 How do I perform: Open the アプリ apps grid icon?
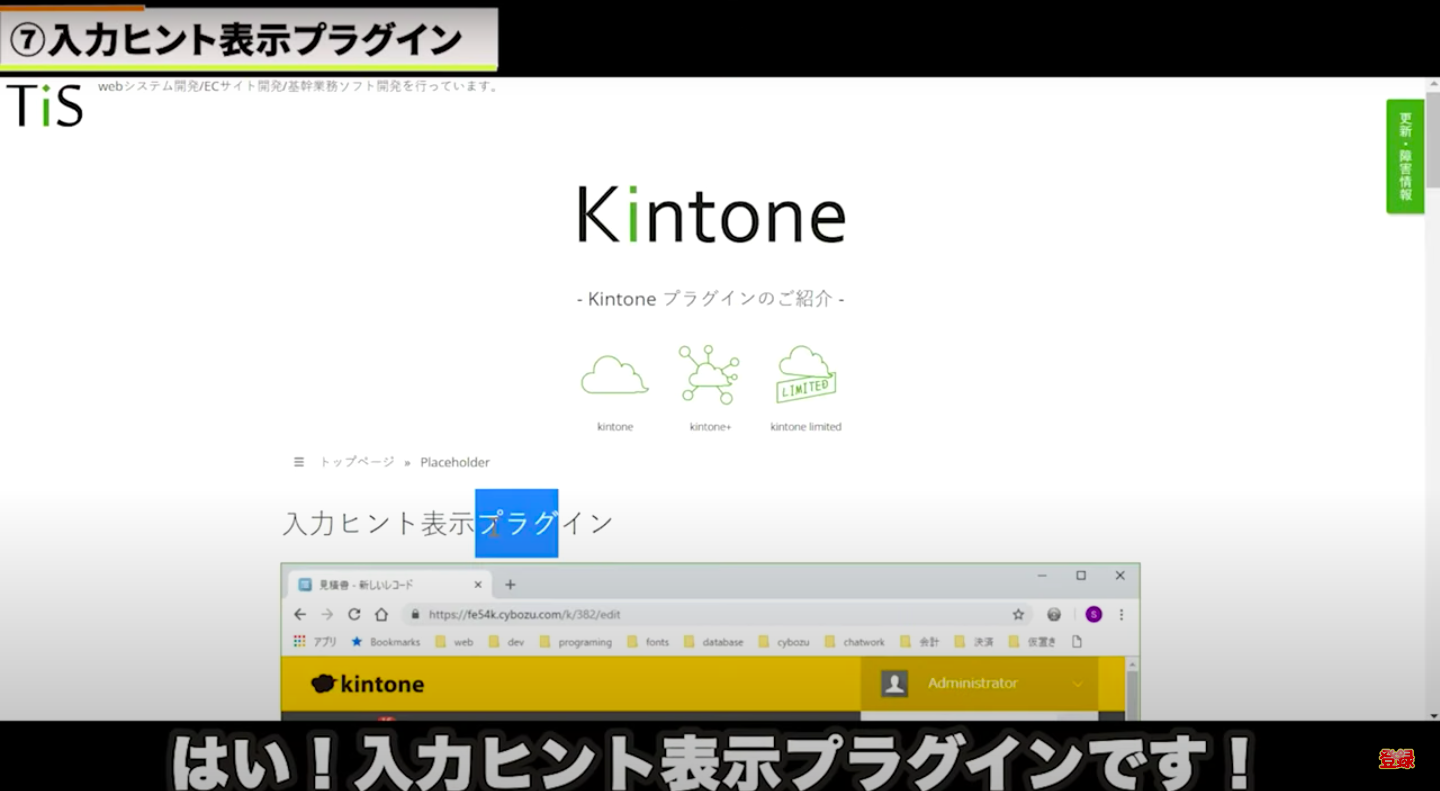pyautogui.click(x=299, y=642)
